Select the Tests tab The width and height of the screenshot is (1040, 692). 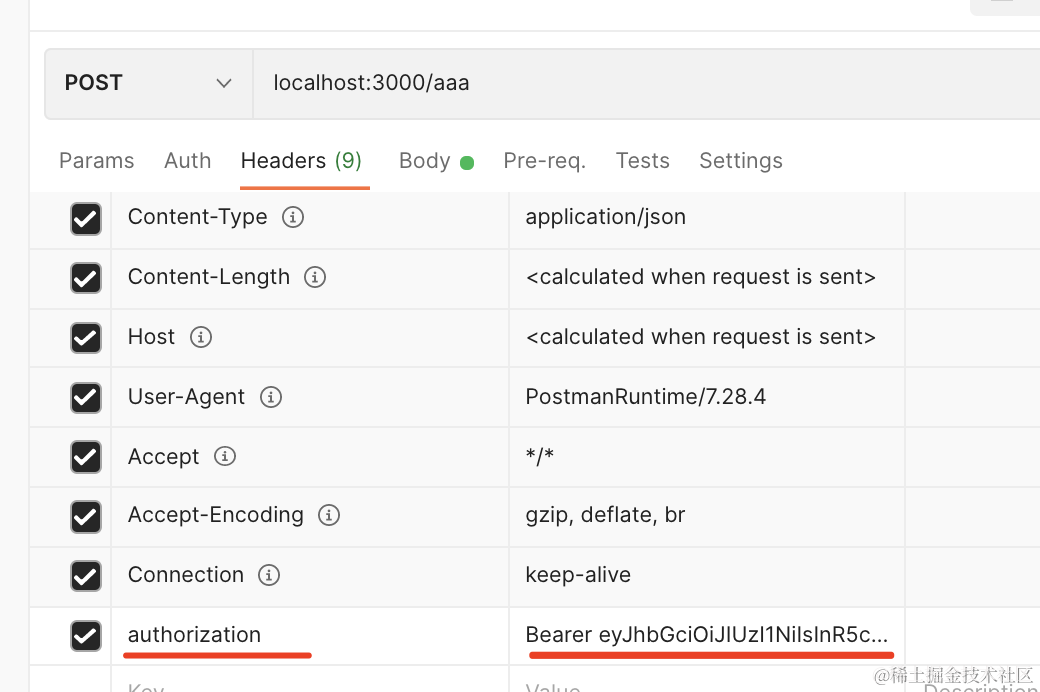[x=642, y=161]
